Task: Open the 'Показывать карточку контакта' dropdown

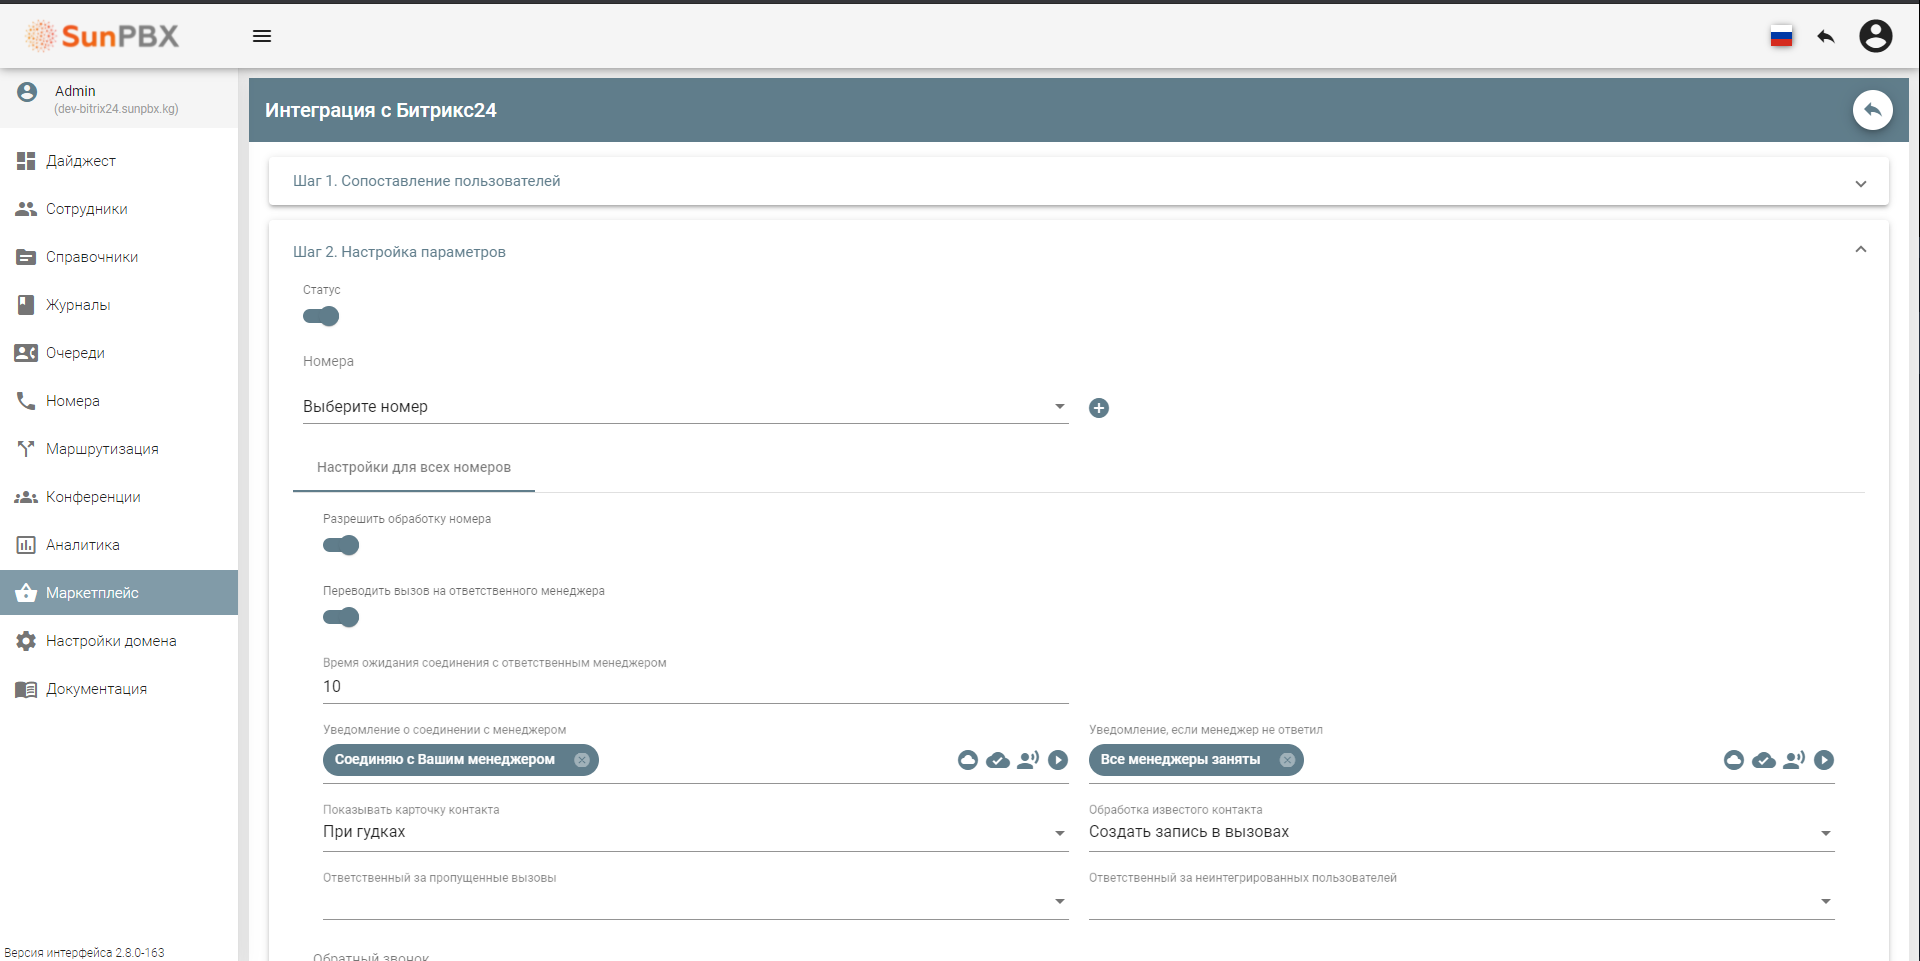Action: (695, 832)
